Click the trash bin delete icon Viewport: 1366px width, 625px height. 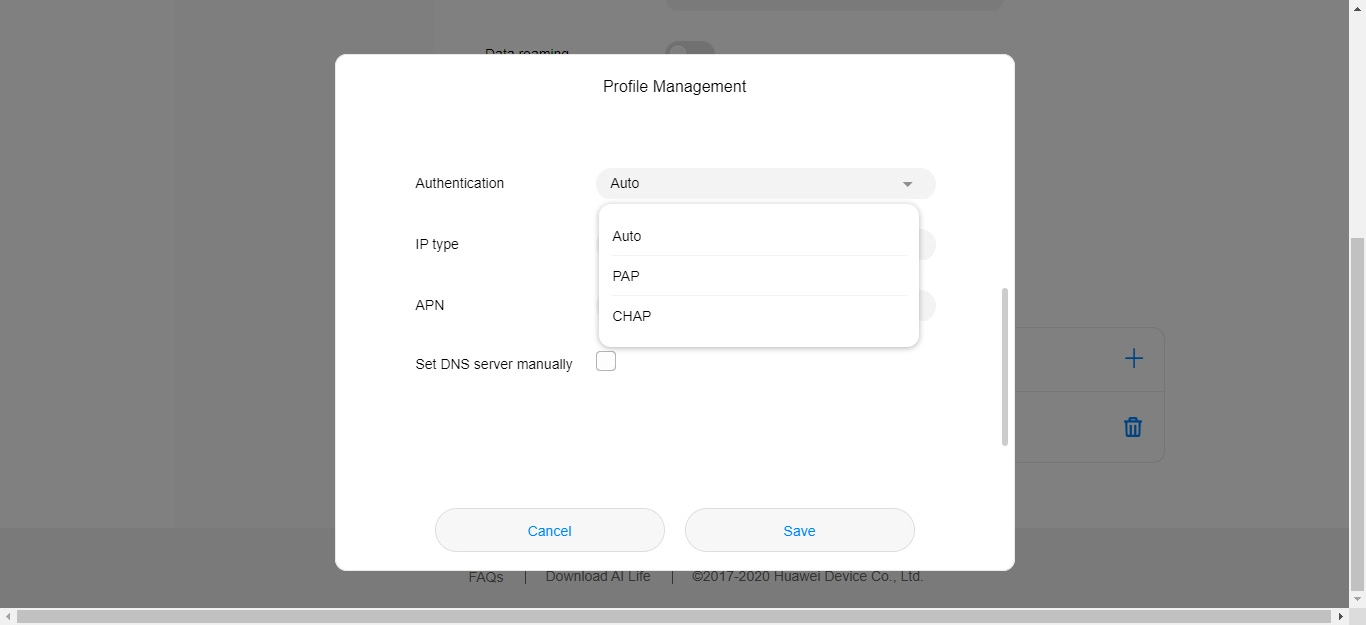[x=1133, y=427]
